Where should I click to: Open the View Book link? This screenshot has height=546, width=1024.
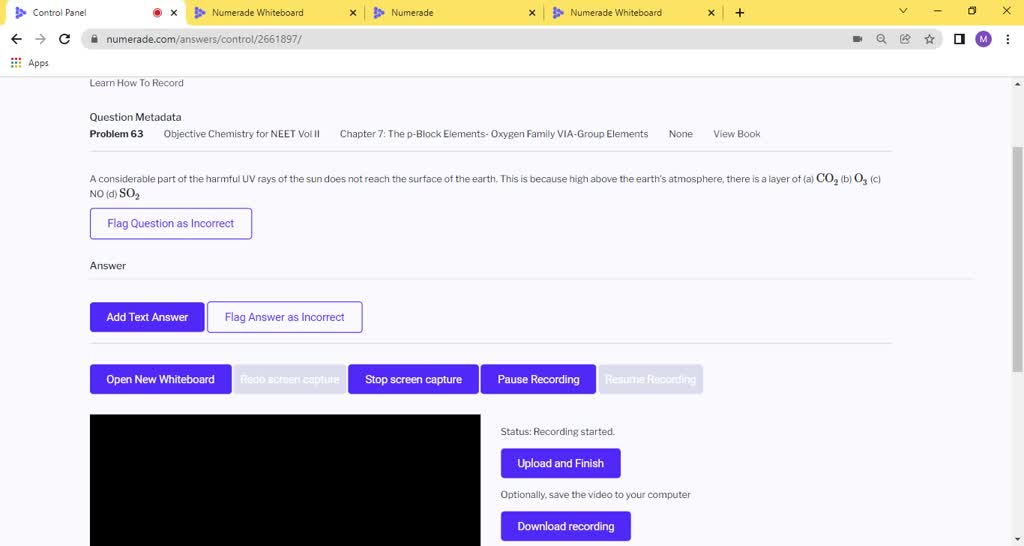click(x=736, y=134)
